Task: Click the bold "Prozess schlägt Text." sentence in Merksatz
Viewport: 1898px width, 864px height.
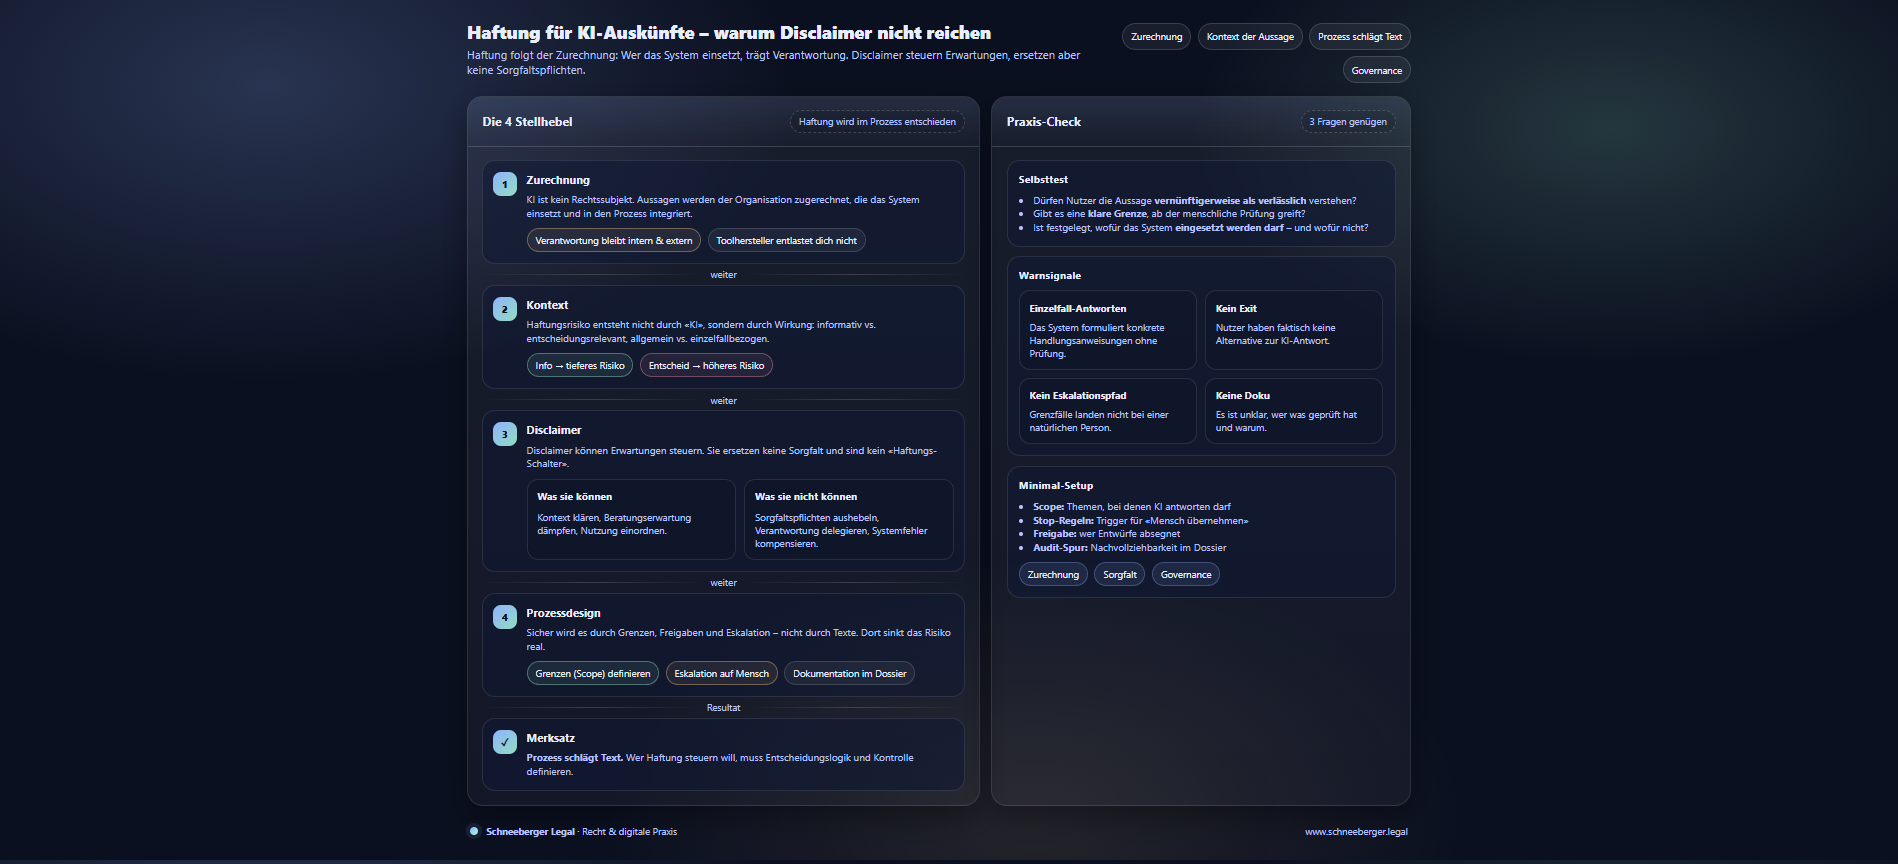Action: click(x=574, y=758)
